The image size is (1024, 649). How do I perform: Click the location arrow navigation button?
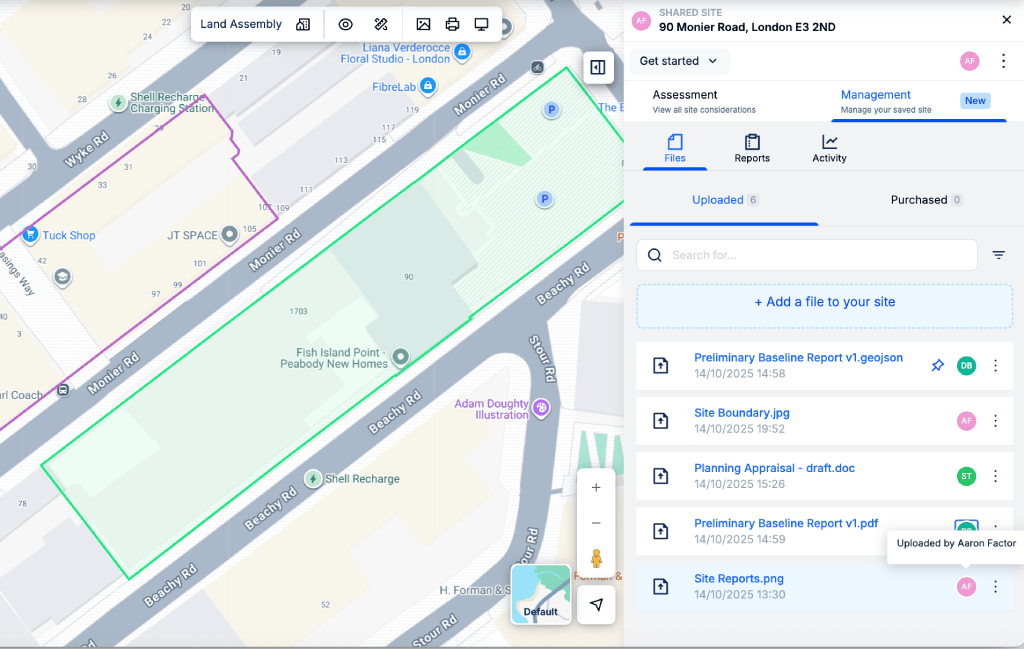596,604
